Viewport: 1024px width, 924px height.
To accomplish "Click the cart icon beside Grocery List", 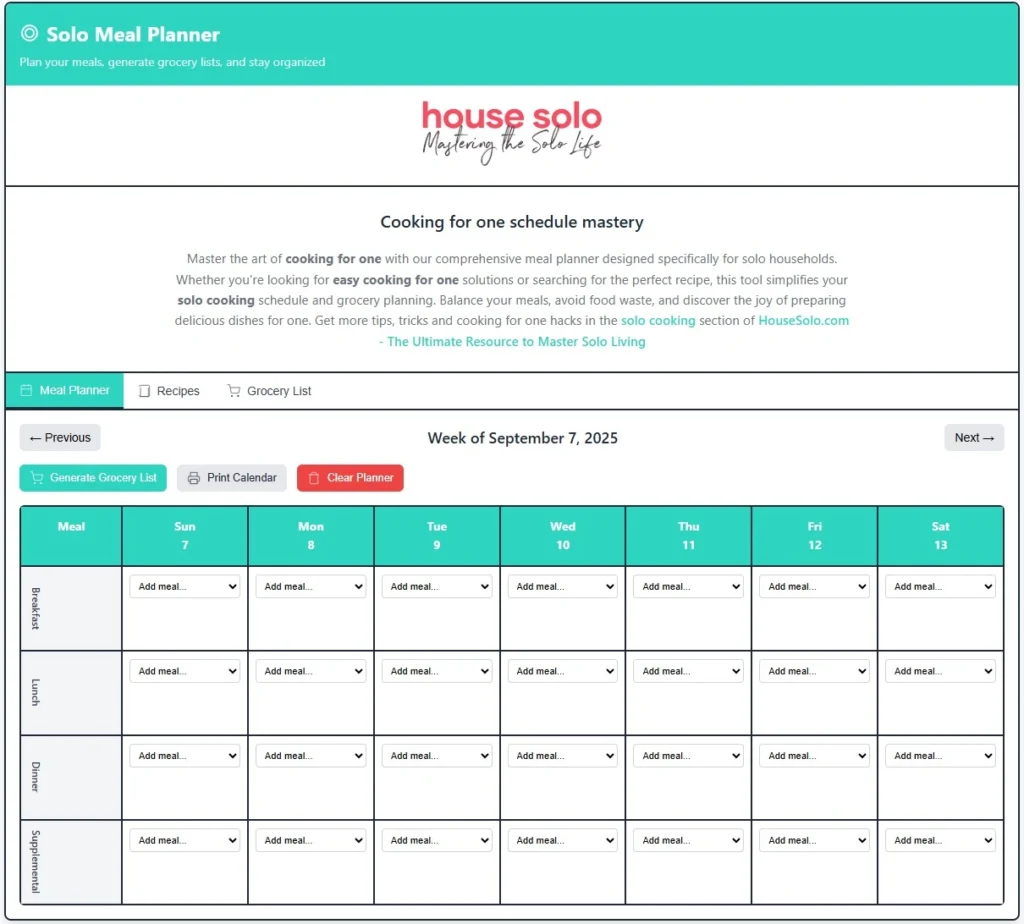I will click(234, 390).
